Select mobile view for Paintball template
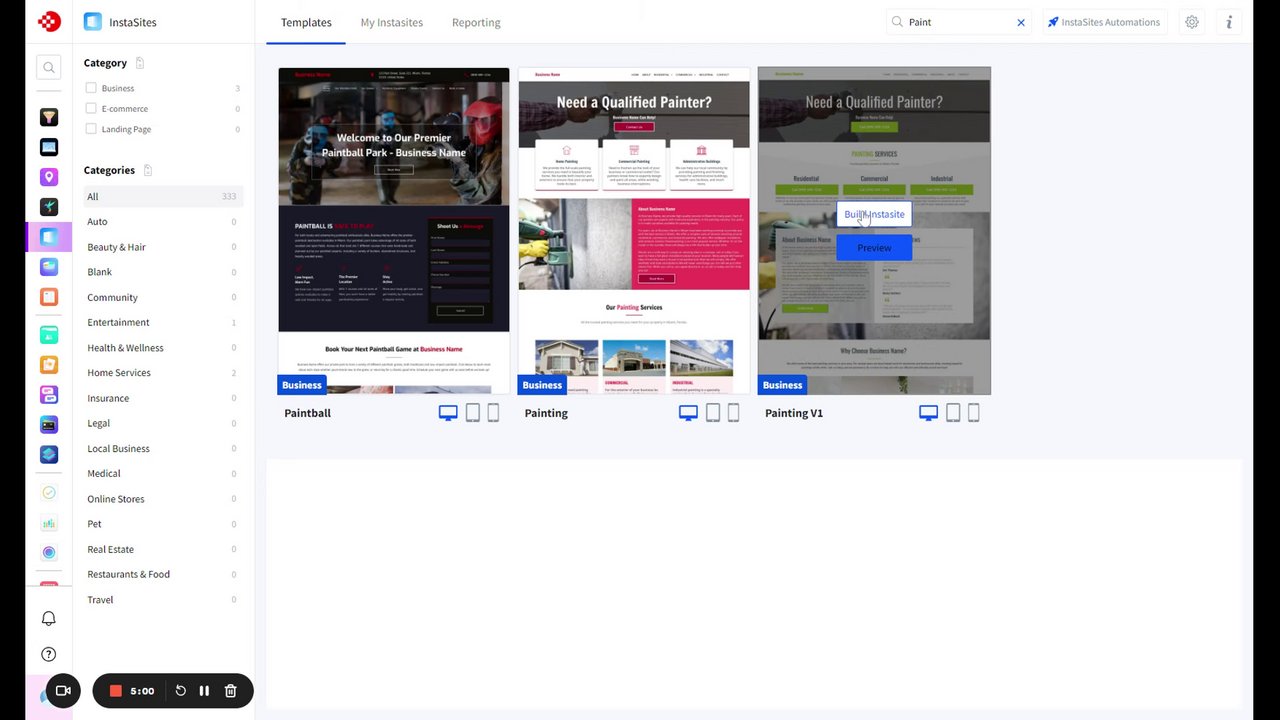This screenshot has height=720, width=1280. (x=493, y=413)
